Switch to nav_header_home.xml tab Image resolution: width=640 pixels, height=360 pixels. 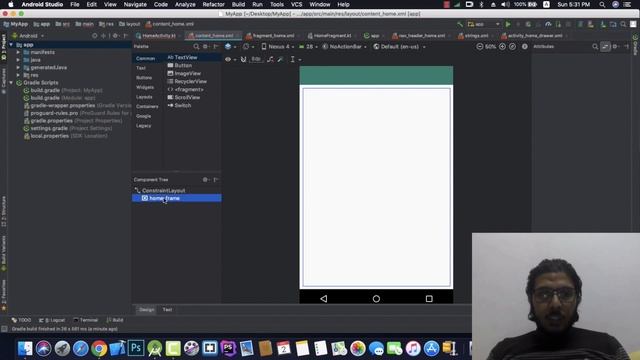pyautogui.click(x=421, y=36)
